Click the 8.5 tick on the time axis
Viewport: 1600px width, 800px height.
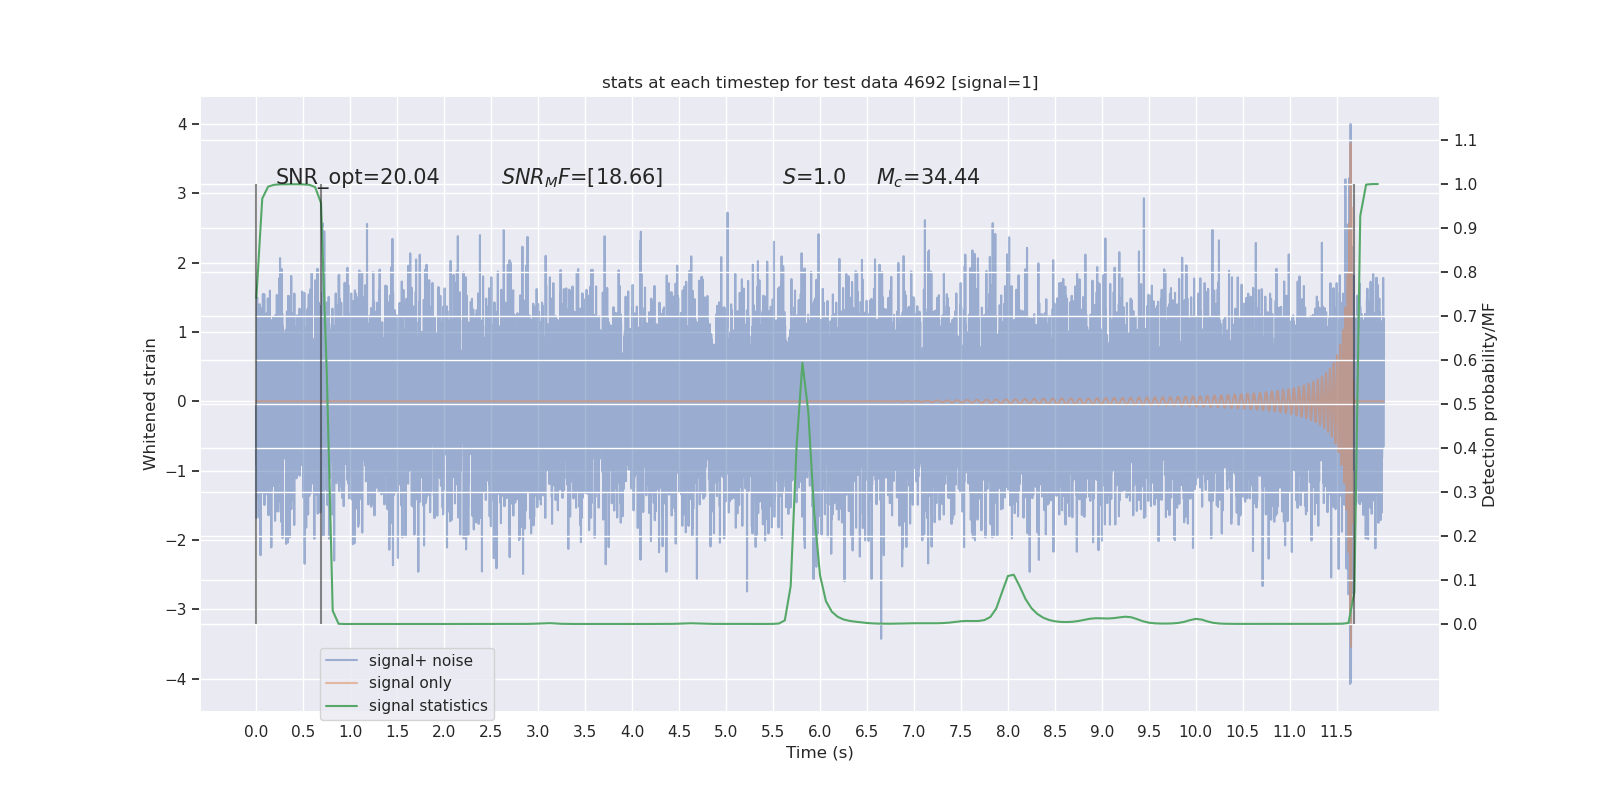coord(1055,731)
